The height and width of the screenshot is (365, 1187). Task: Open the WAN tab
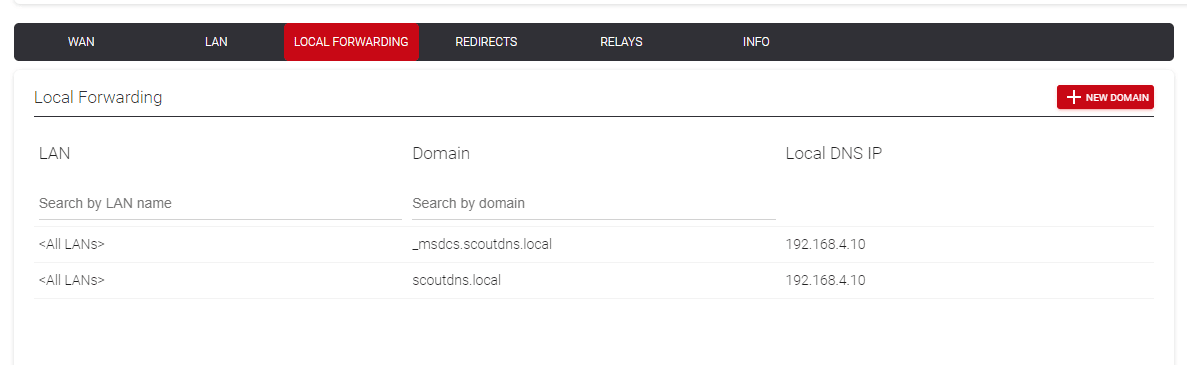[x=81, y=42]
